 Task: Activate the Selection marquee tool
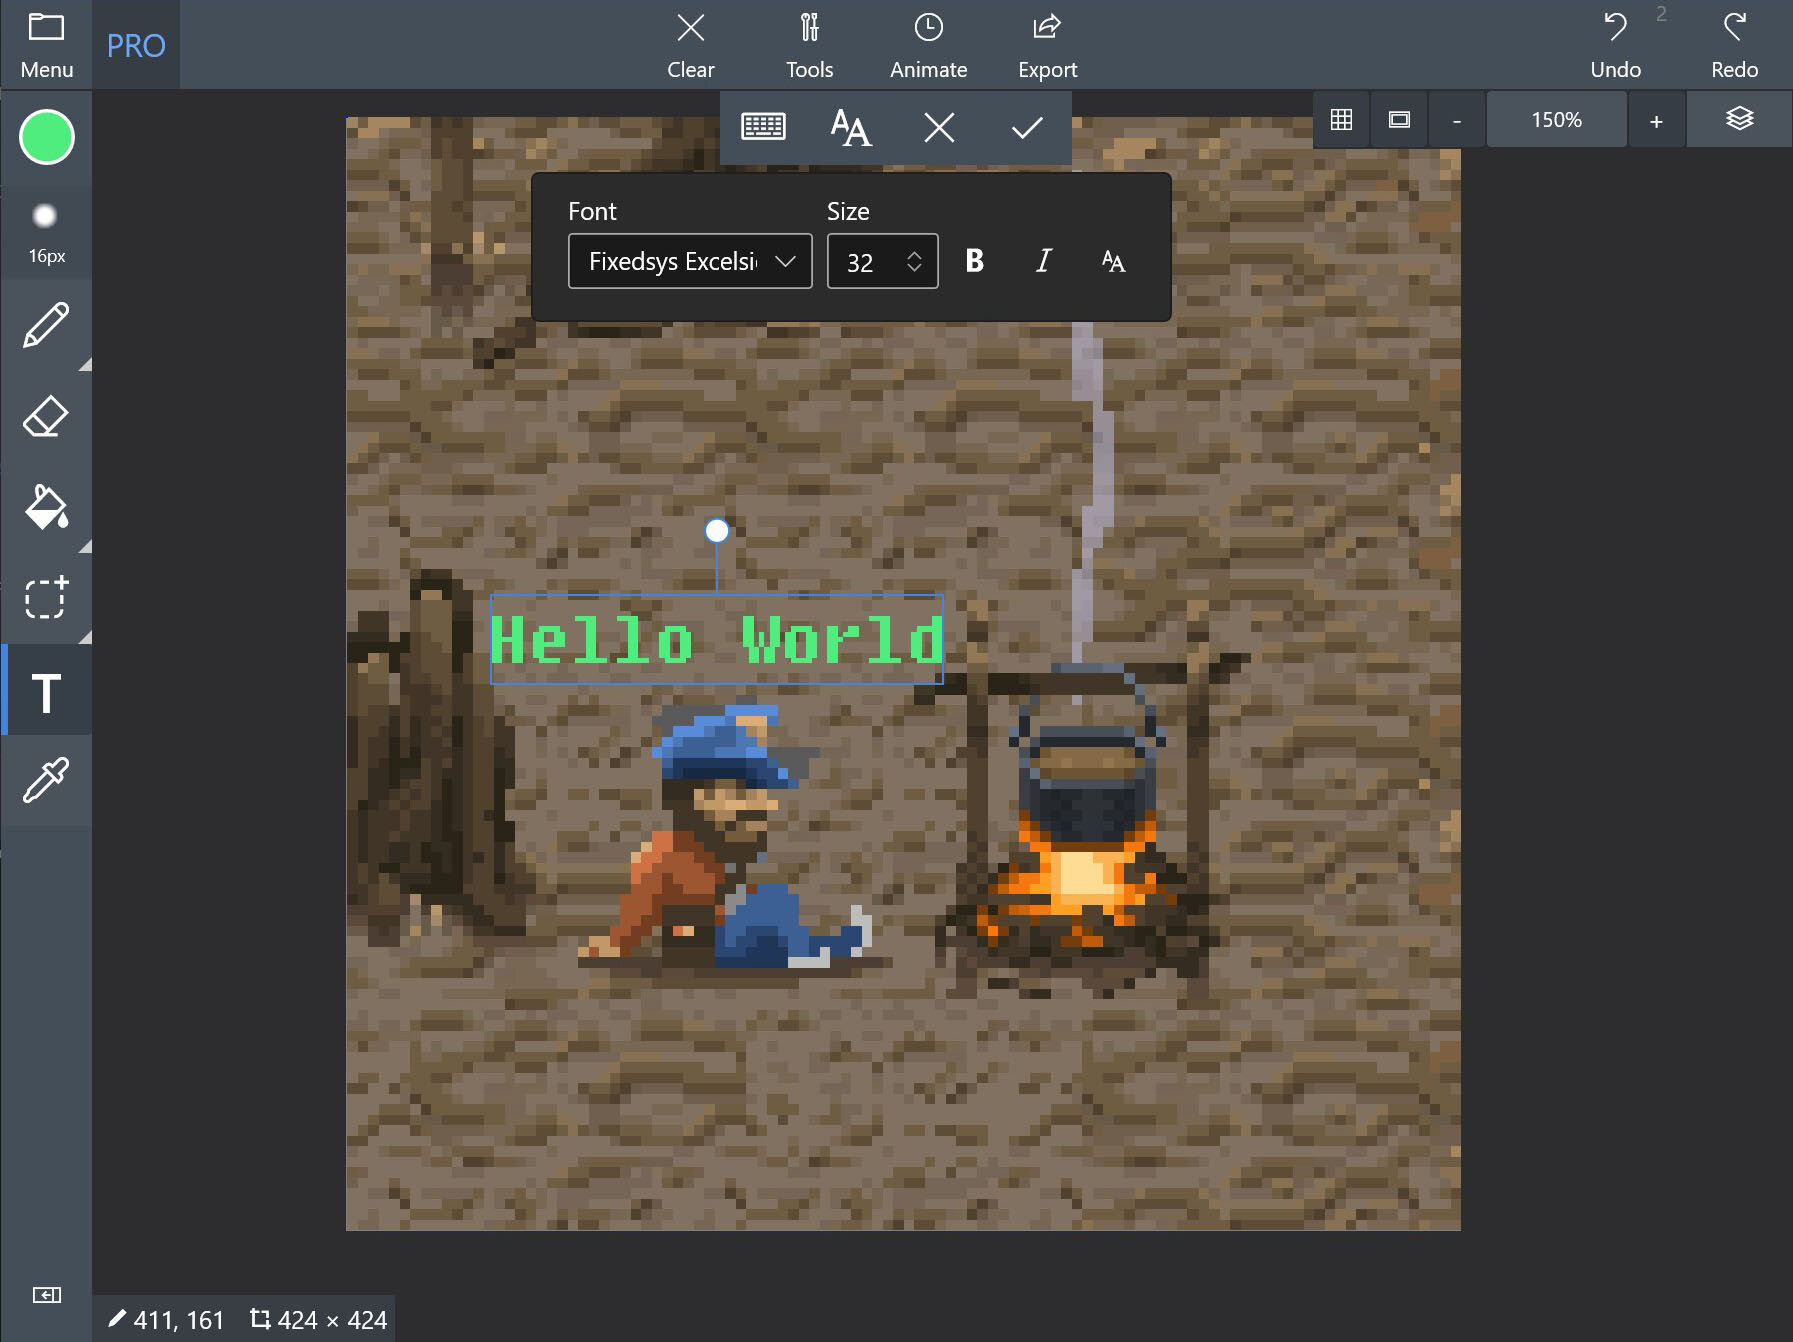click(46, 598)
